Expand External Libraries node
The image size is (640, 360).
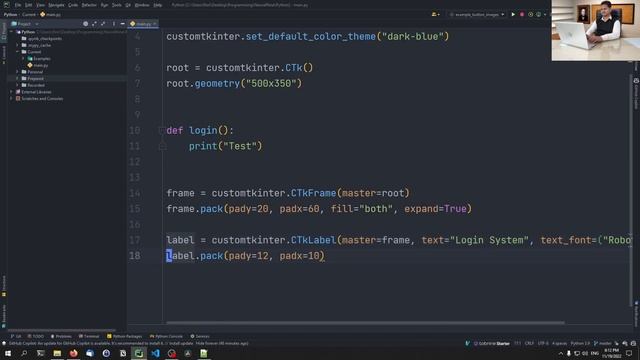click(12, 92)
